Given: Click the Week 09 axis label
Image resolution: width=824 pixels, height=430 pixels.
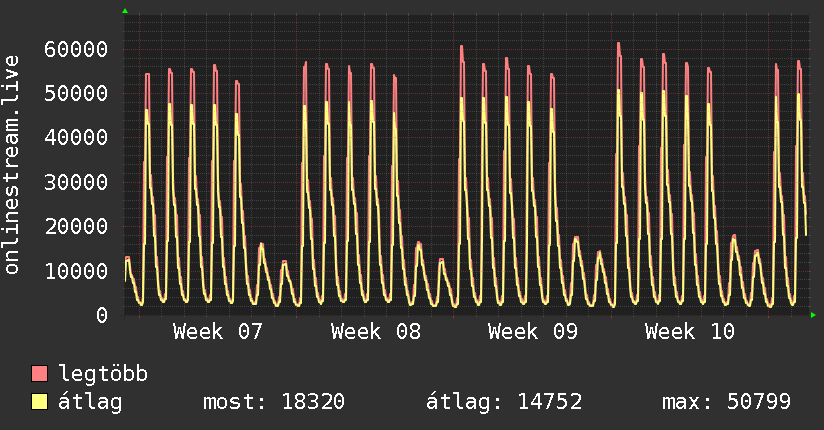Looking at the screenshot, I should coord(533,332).
